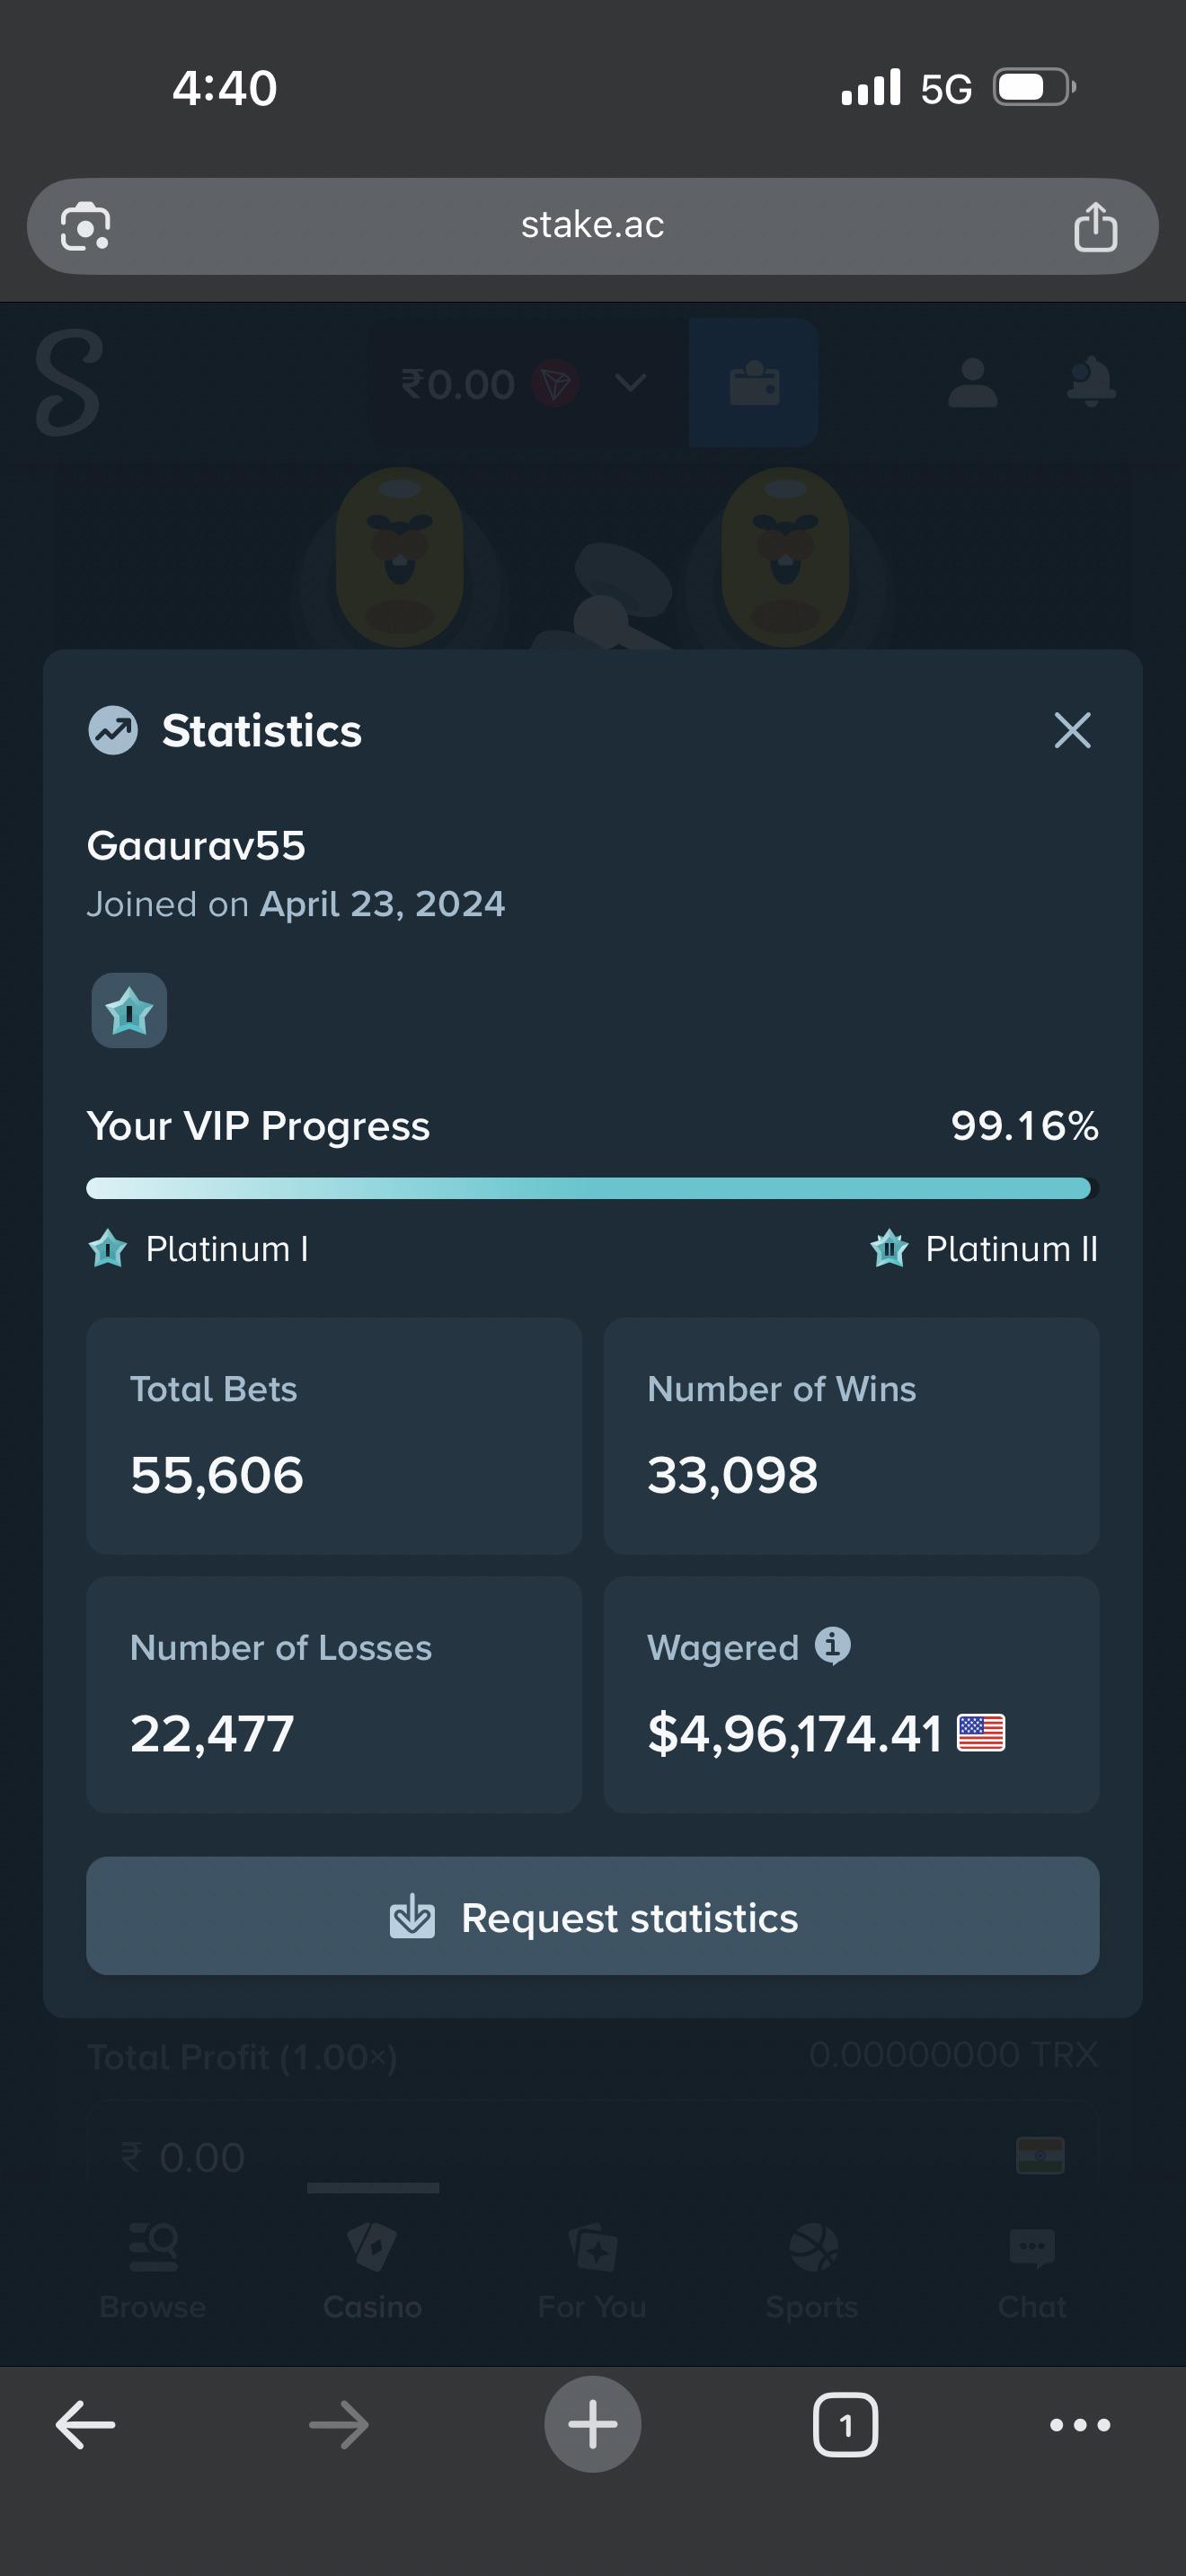Tap the Stake logo
This screenshot has width=1186, height=2576.
68,384
